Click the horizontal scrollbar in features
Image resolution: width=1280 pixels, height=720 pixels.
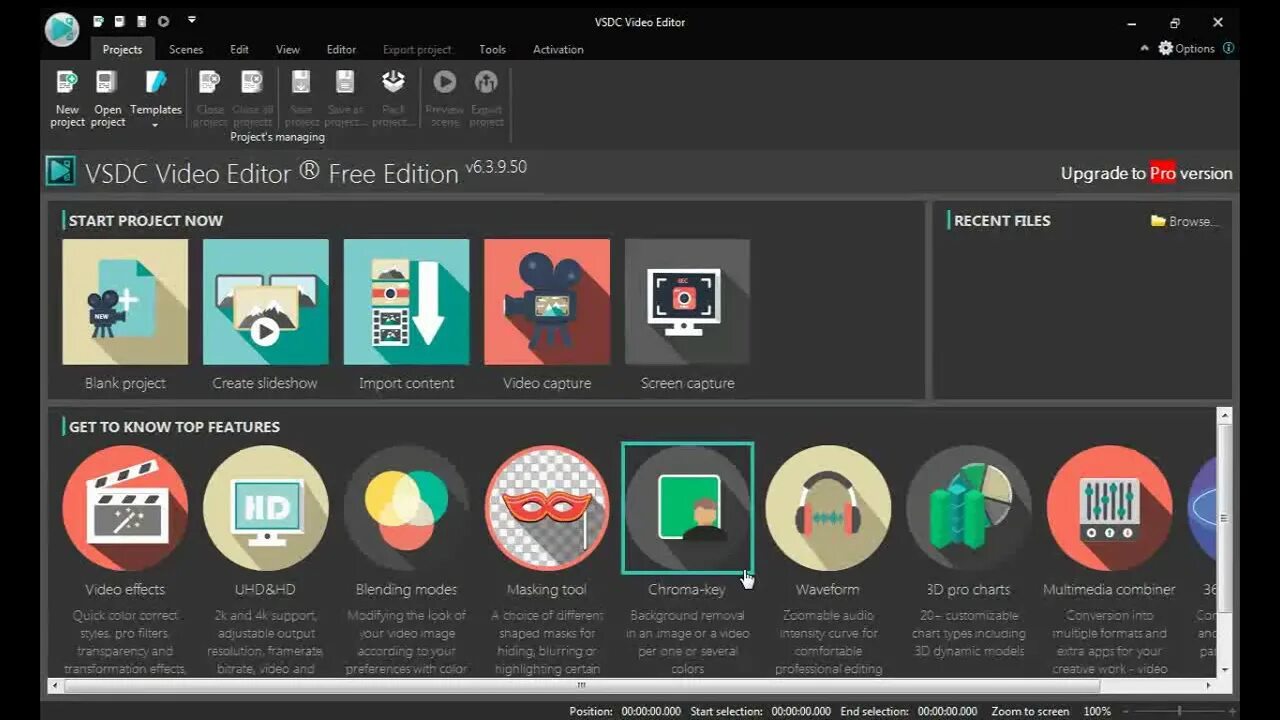pos(582,686)
